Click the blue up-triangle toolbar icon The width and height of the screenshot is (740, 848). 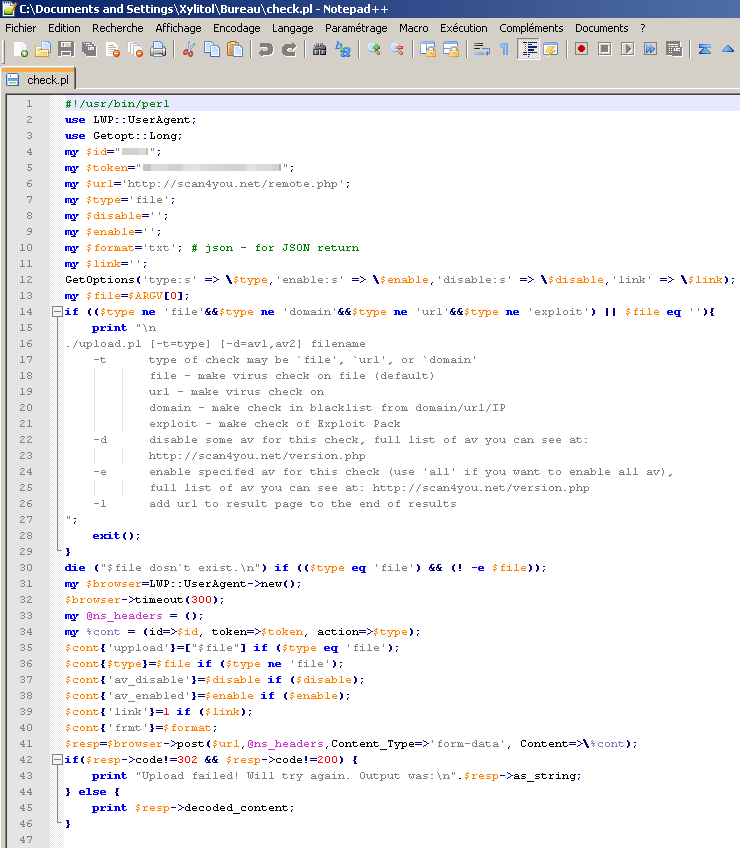728,50
